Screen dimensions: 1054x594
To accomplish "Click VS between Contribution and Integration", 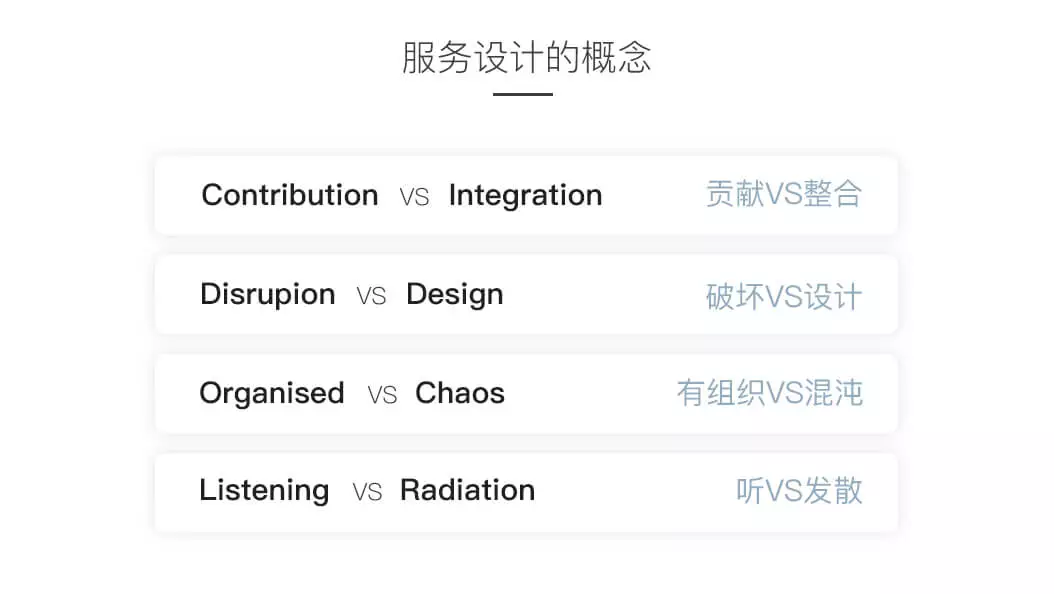I will pyautogui.click(x=414, y=197).
